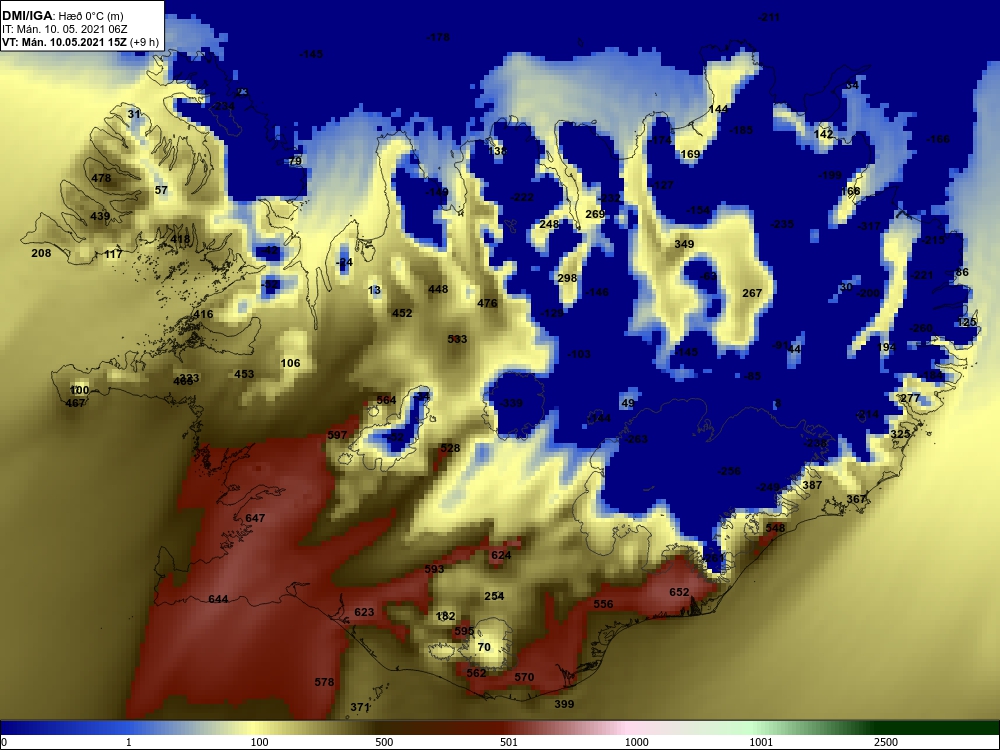Select the 325 map value
Image resolution: width=1000 pixels, height=750 pixels.
[x=900, y=434]
